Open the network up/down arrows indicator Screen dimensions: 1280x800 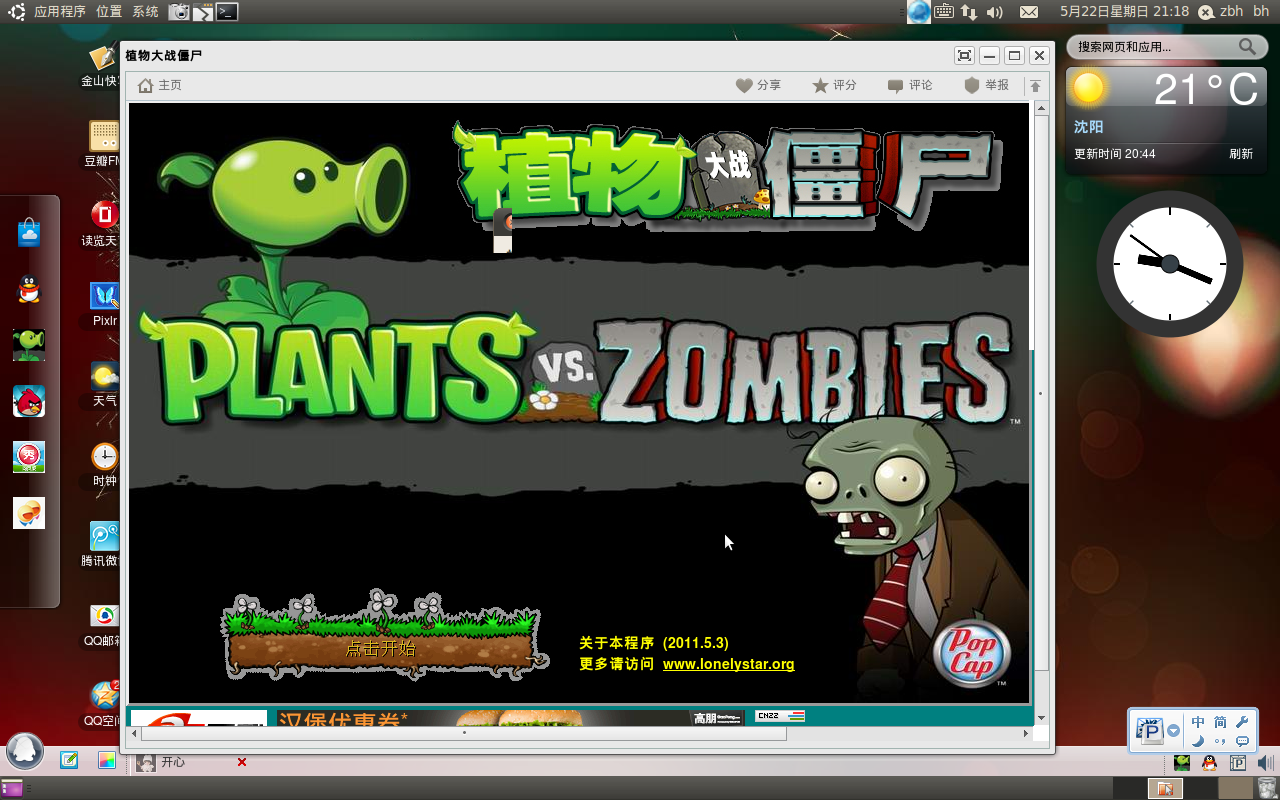[969, 12]
